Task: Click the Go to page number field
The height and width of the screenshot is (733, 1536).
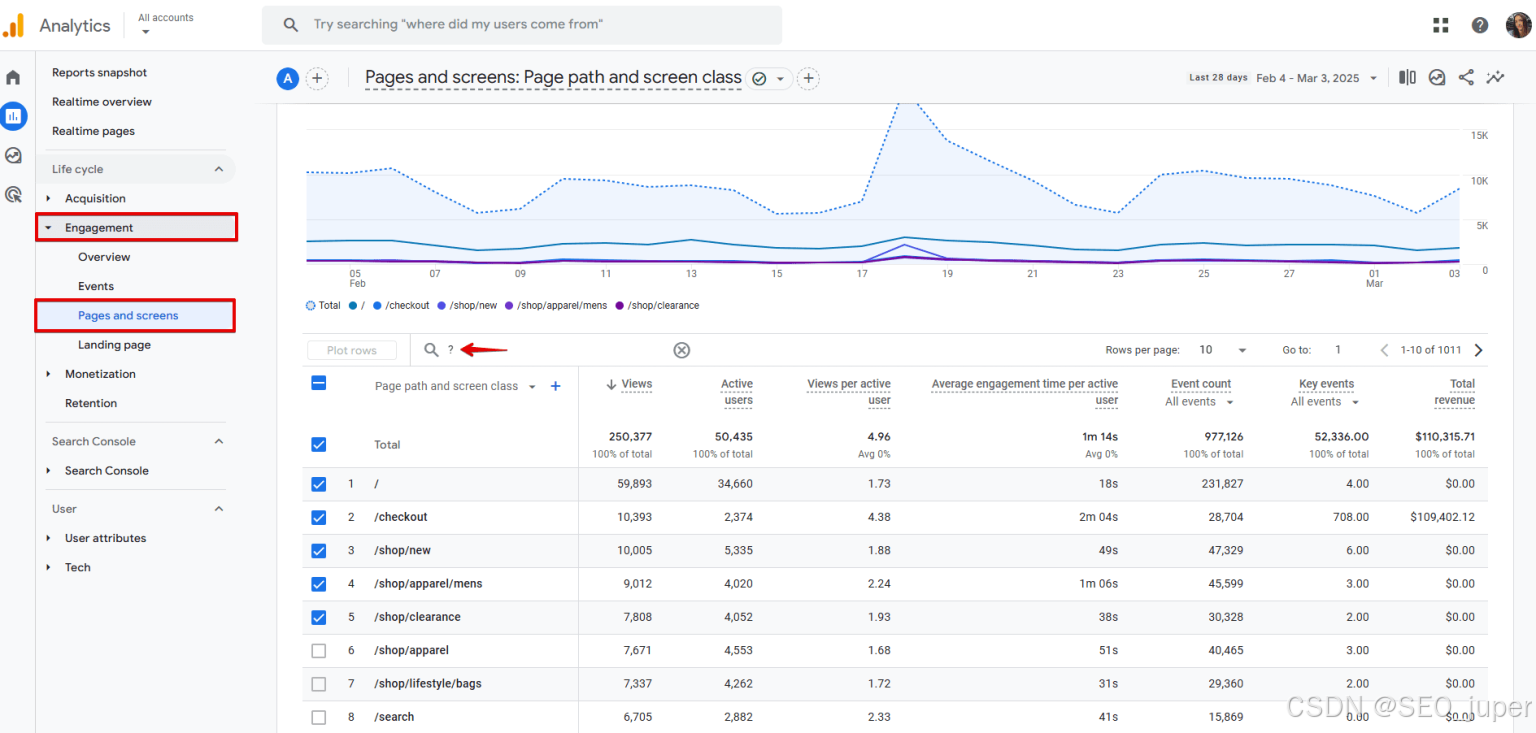Action: tap(1338, 350)
